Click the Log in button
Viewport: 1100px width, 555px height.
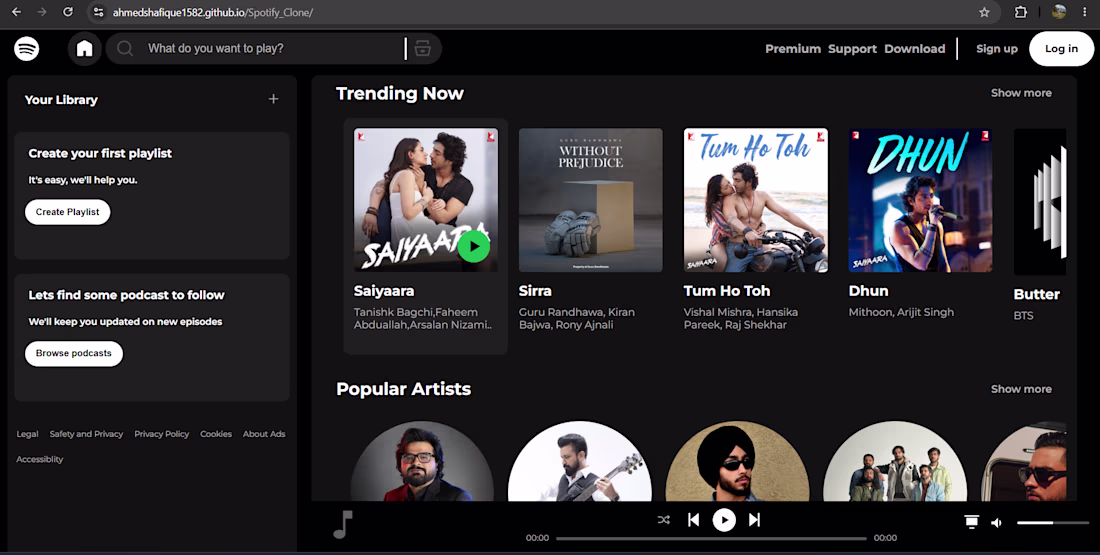1061,48
